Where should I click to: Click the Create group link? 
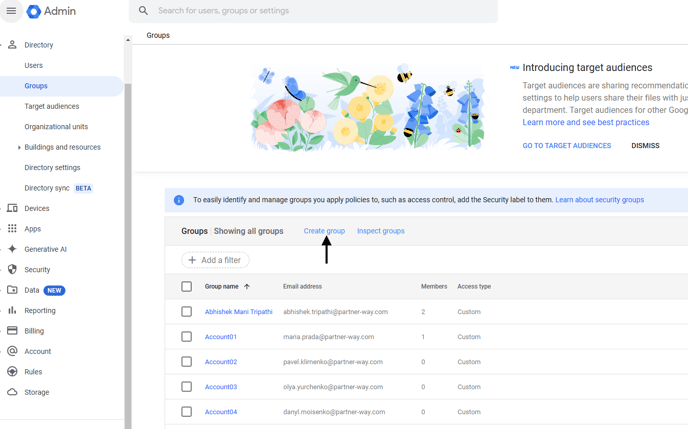[x=324, y=231]
